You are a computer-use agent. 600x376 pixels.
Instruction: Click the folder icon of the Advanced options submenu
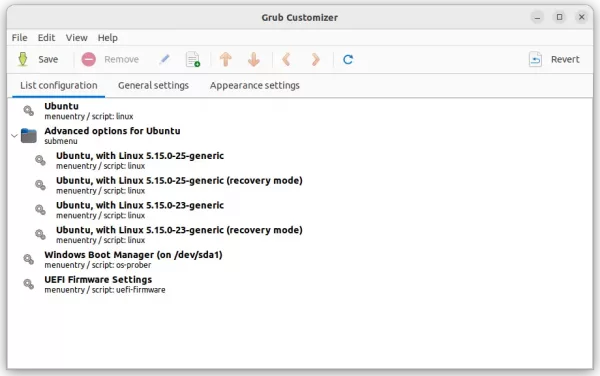coord(29,135)
